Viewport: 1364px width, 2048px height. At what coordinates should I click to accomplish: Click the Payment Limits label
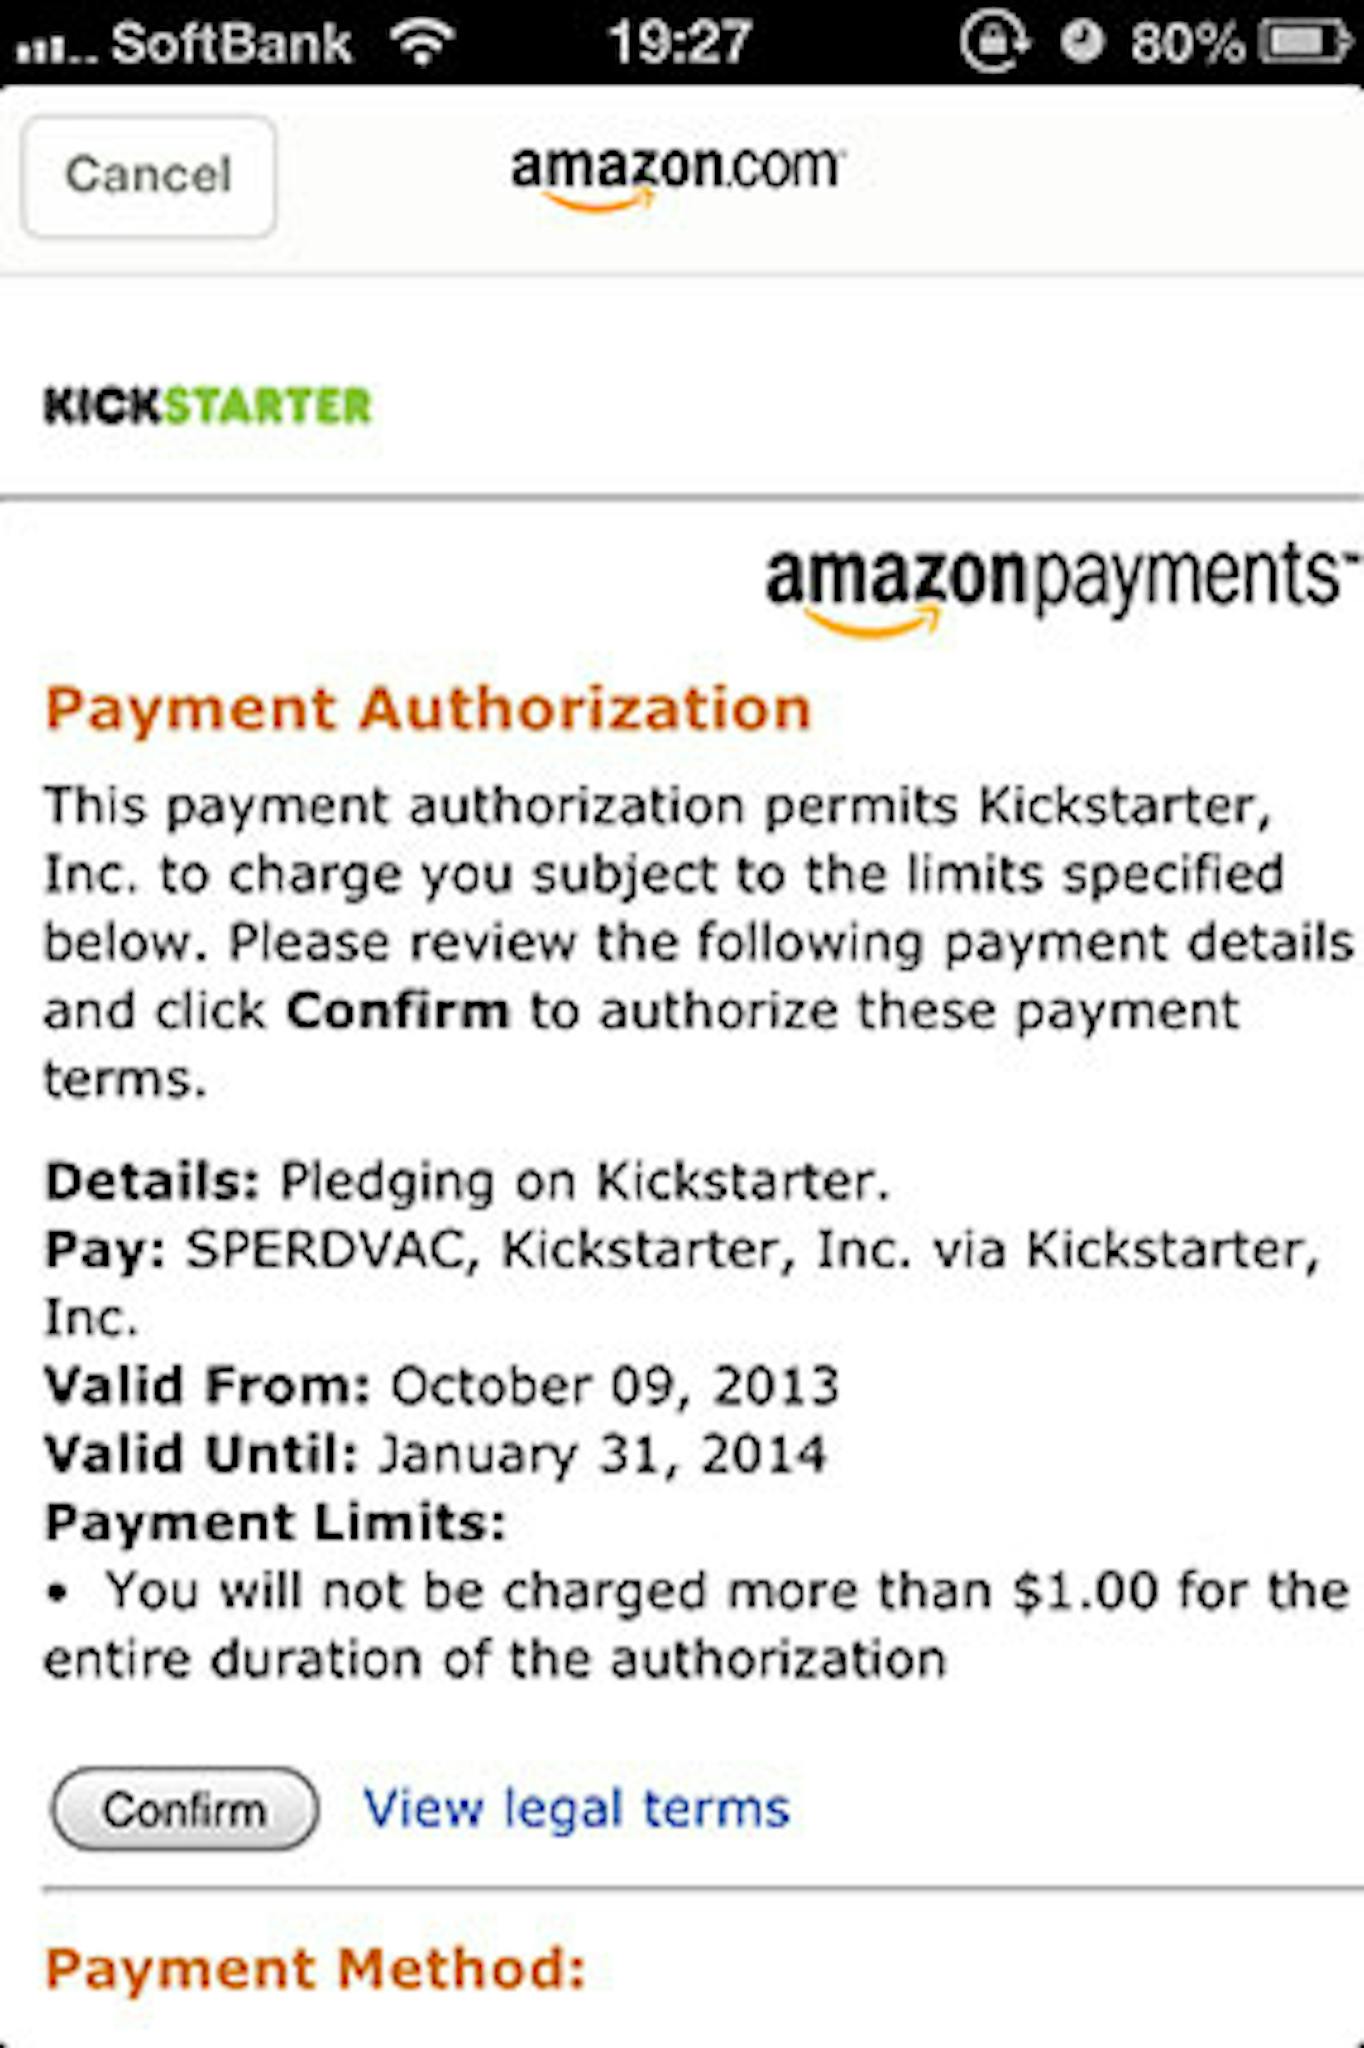(275, 1522)
